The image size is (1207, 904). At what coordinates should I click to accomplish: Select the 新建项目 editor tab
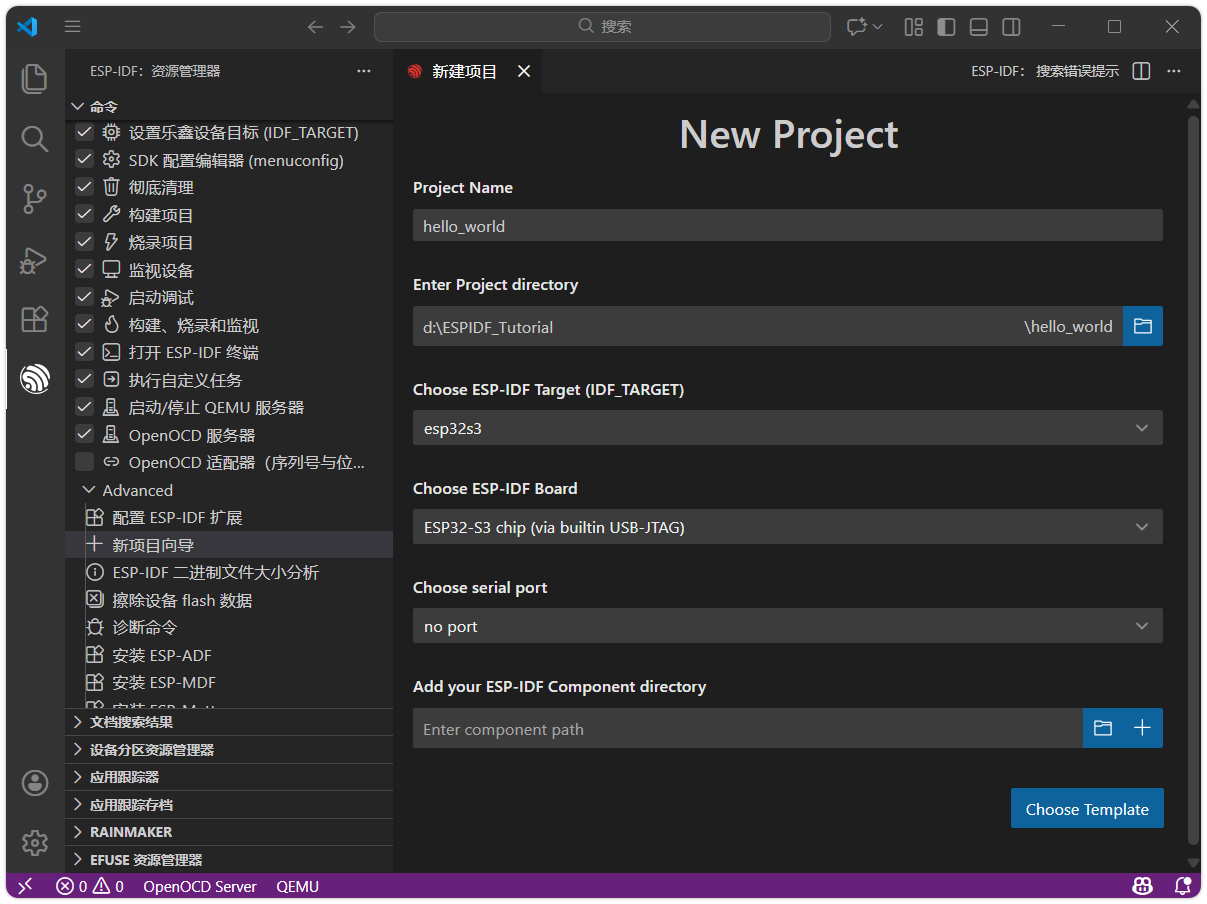click(x=464, y=72)
